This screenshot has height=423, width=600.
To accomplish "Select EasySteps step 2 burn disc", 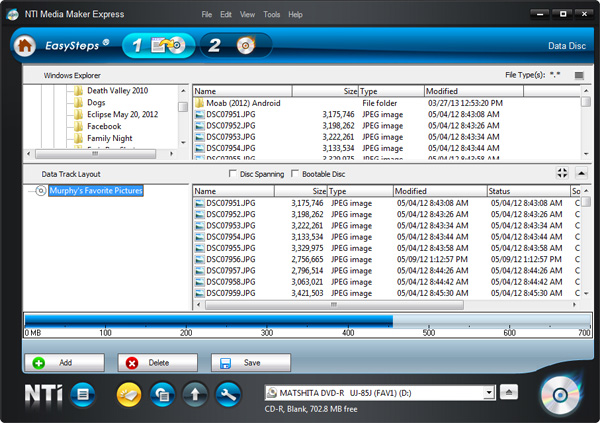I will [236, 46].
